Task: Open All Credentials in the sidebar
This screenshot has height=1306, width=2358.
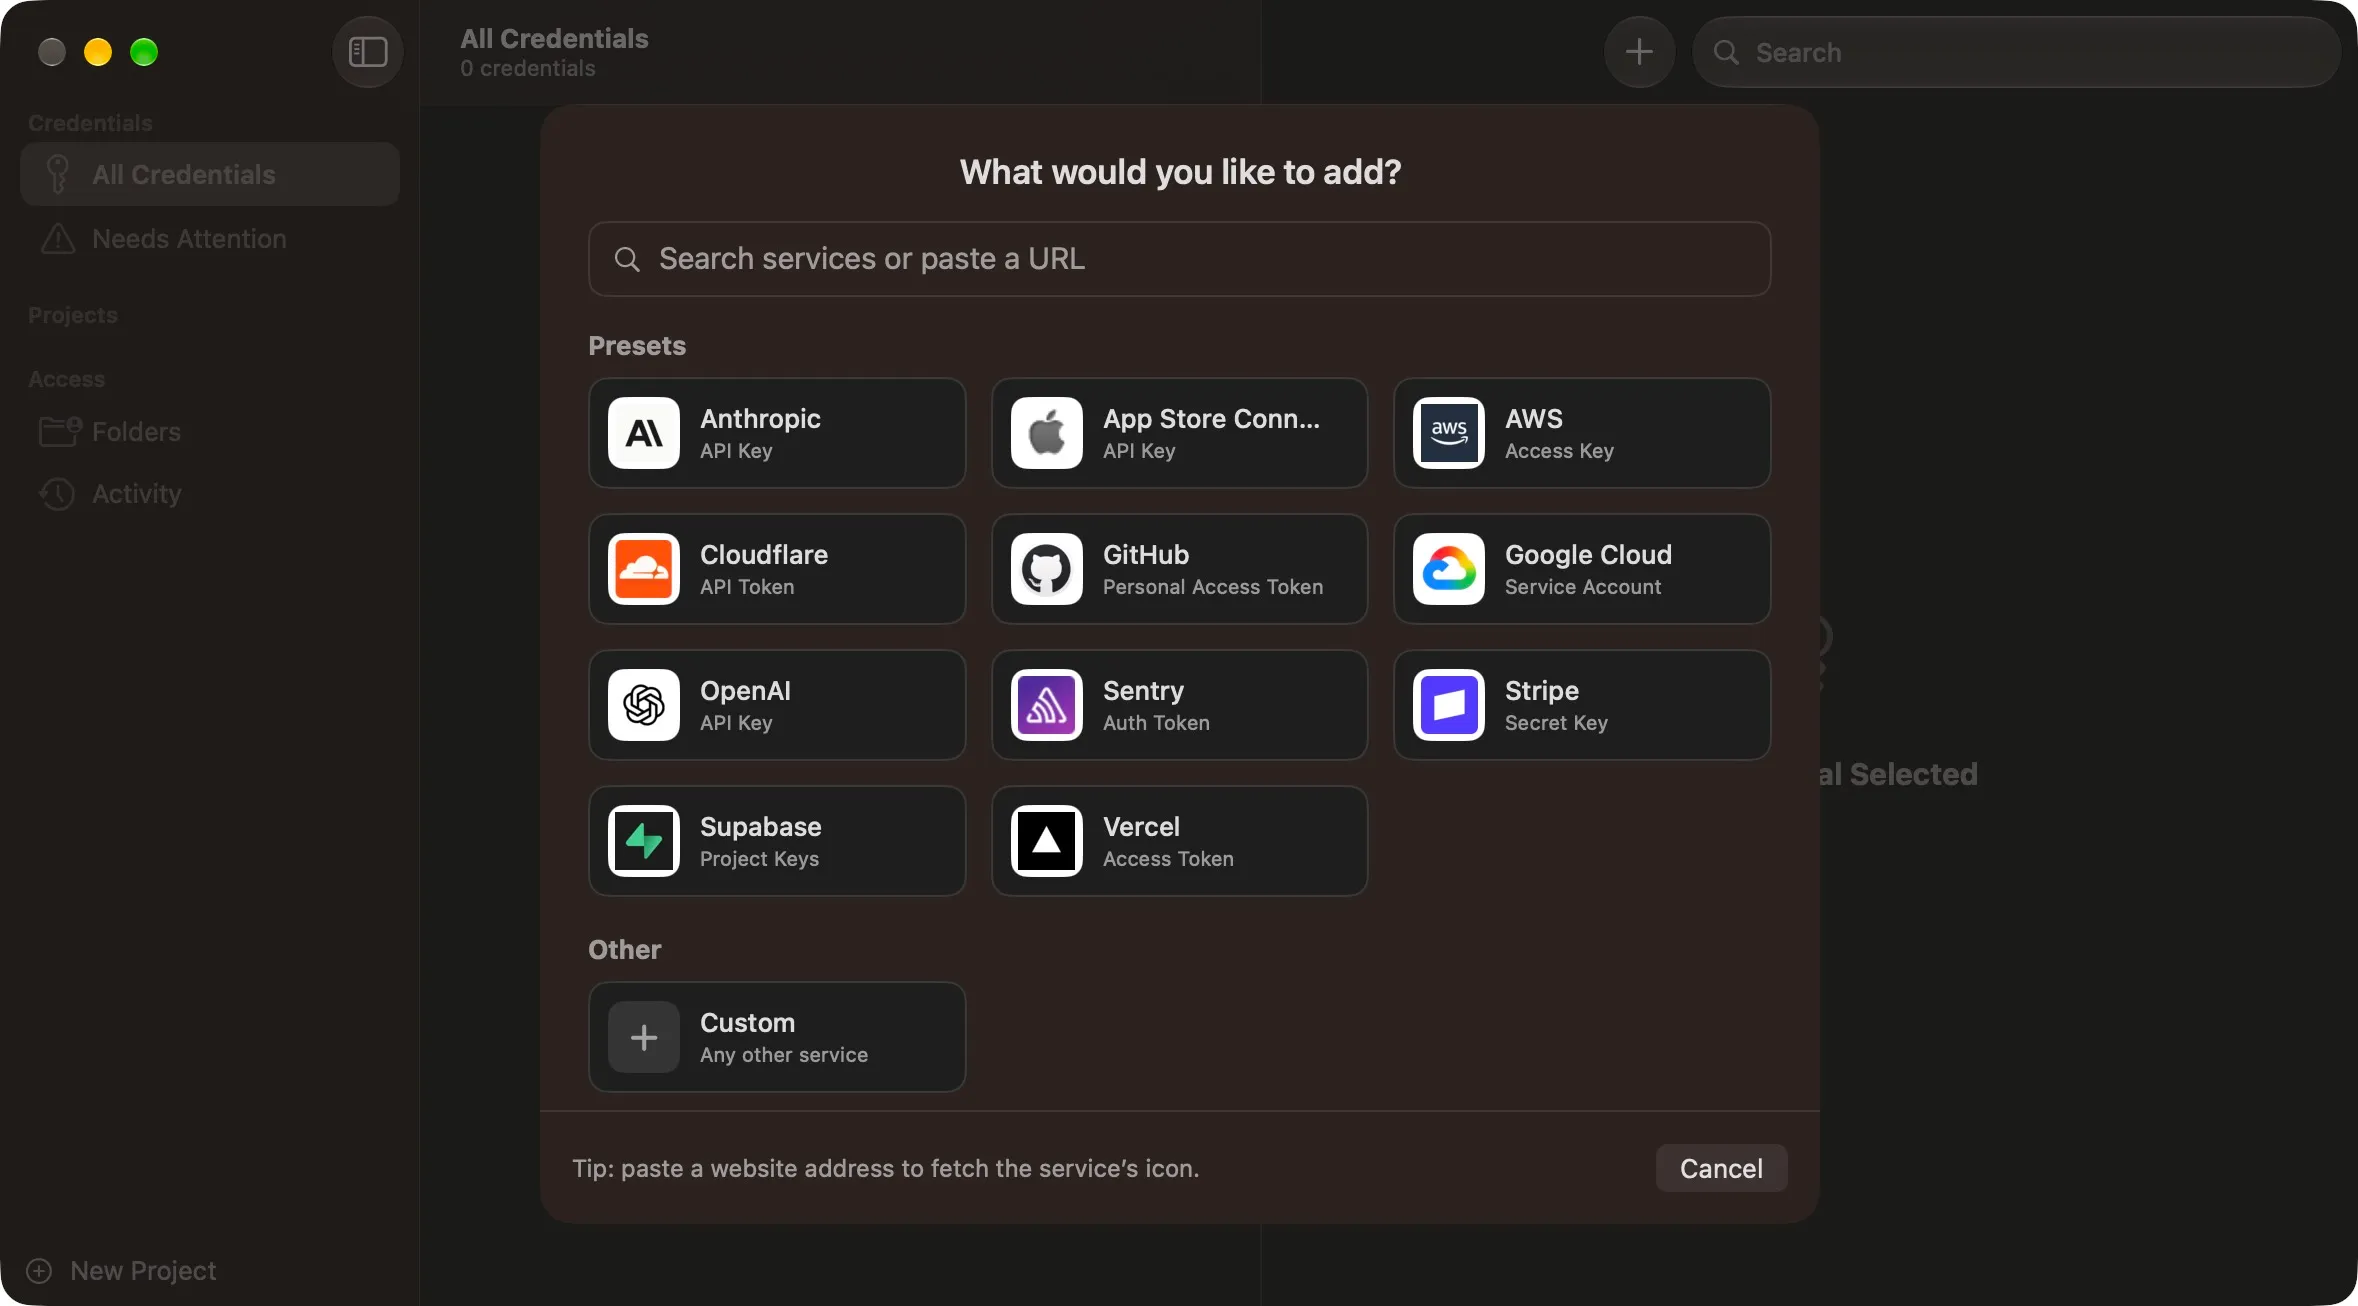Action: coord(210,174)
